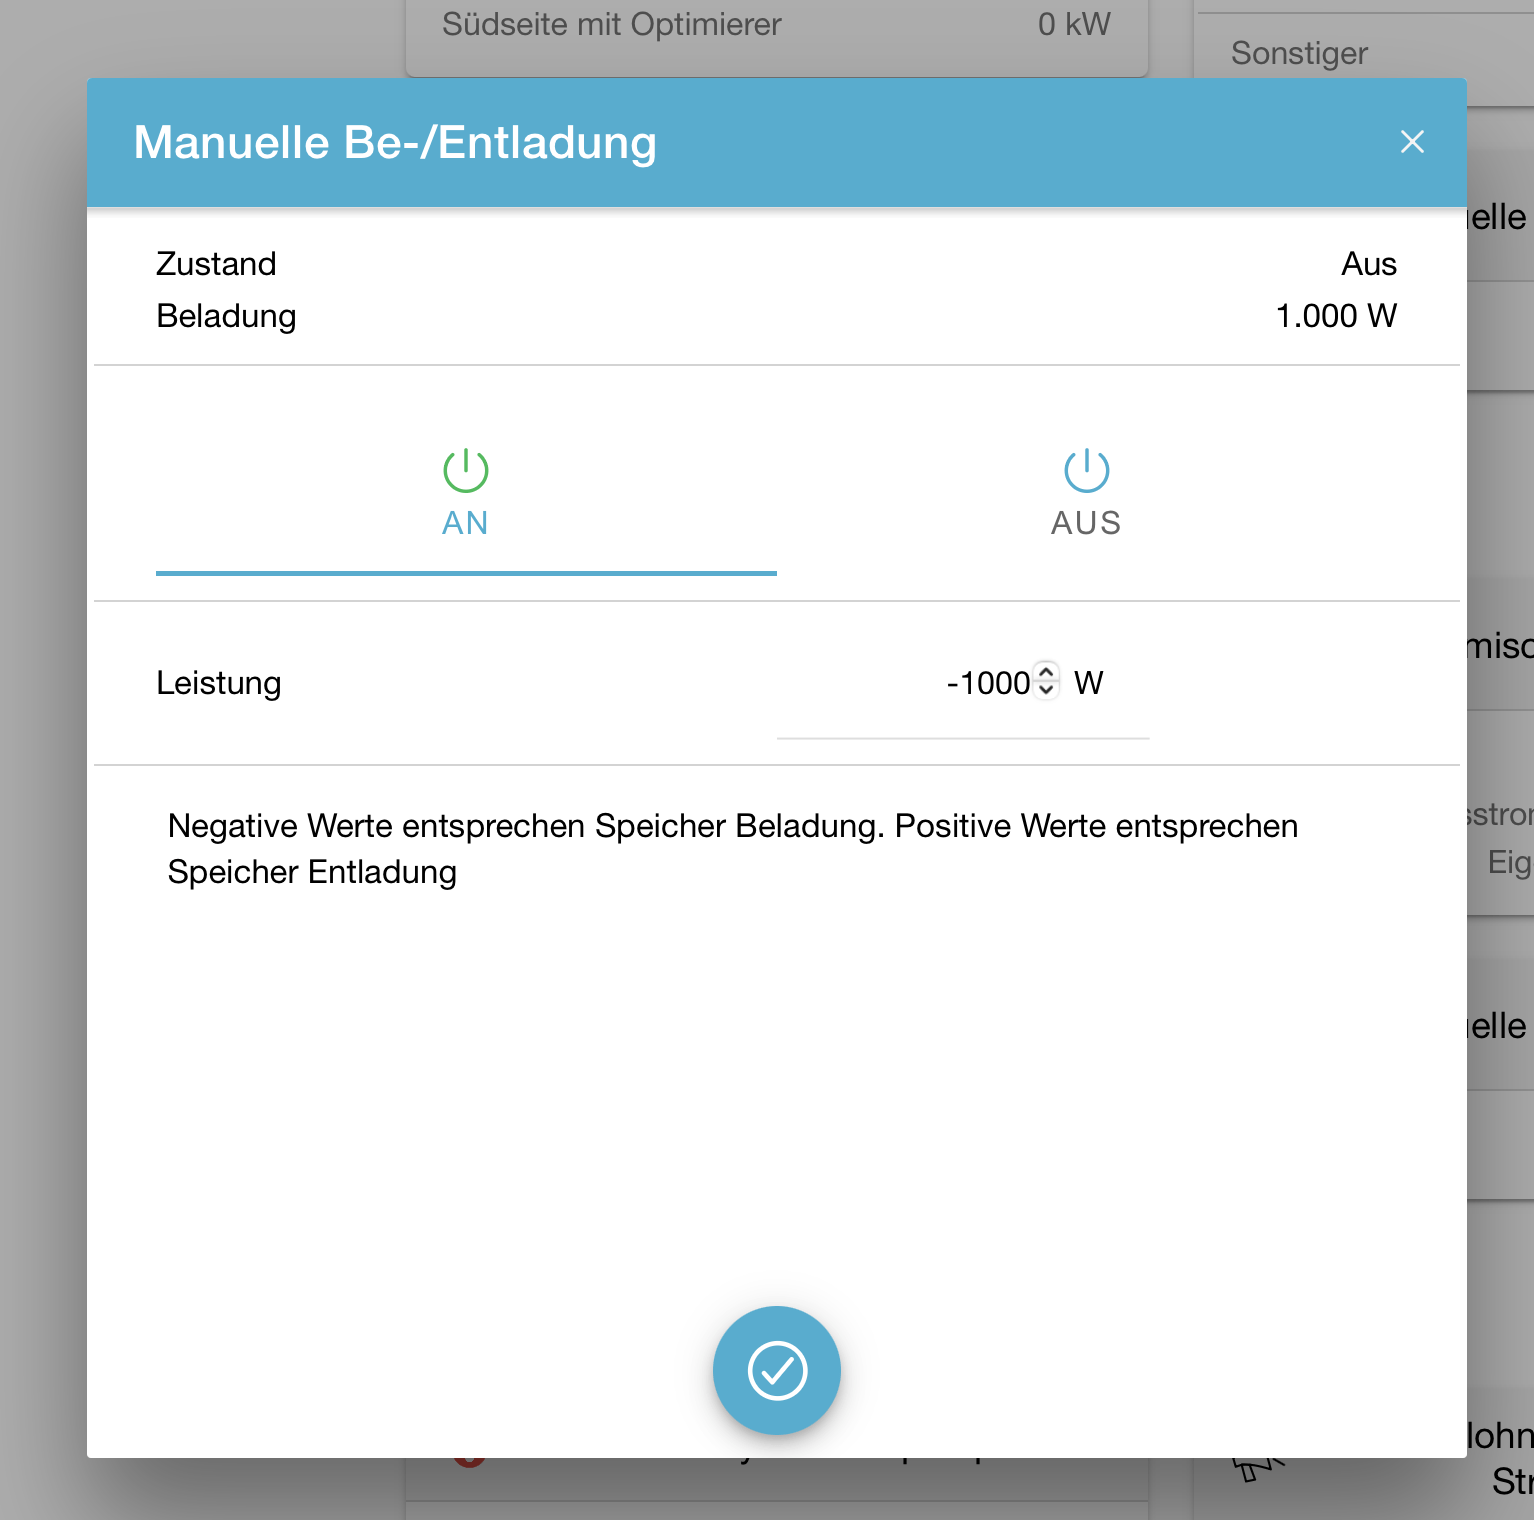Click the Leistung label text
The width and height of the screenshot is (1534, 1520).
click(x=219, y=683)
